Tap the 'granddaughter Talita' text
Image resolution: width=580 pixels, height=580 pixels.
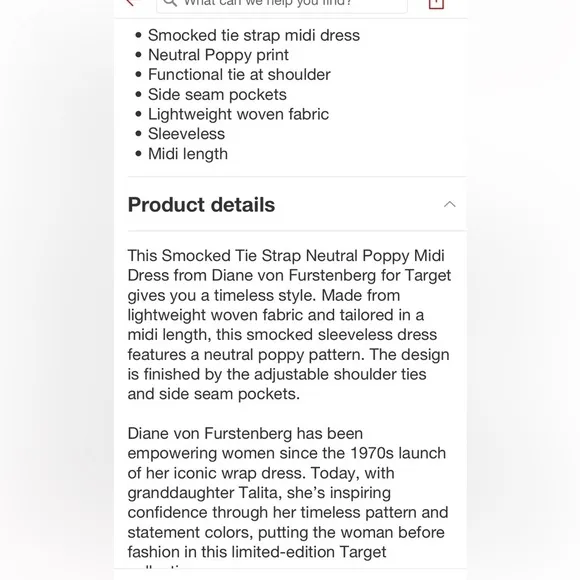pyautogui.click(x=205, y=493)
